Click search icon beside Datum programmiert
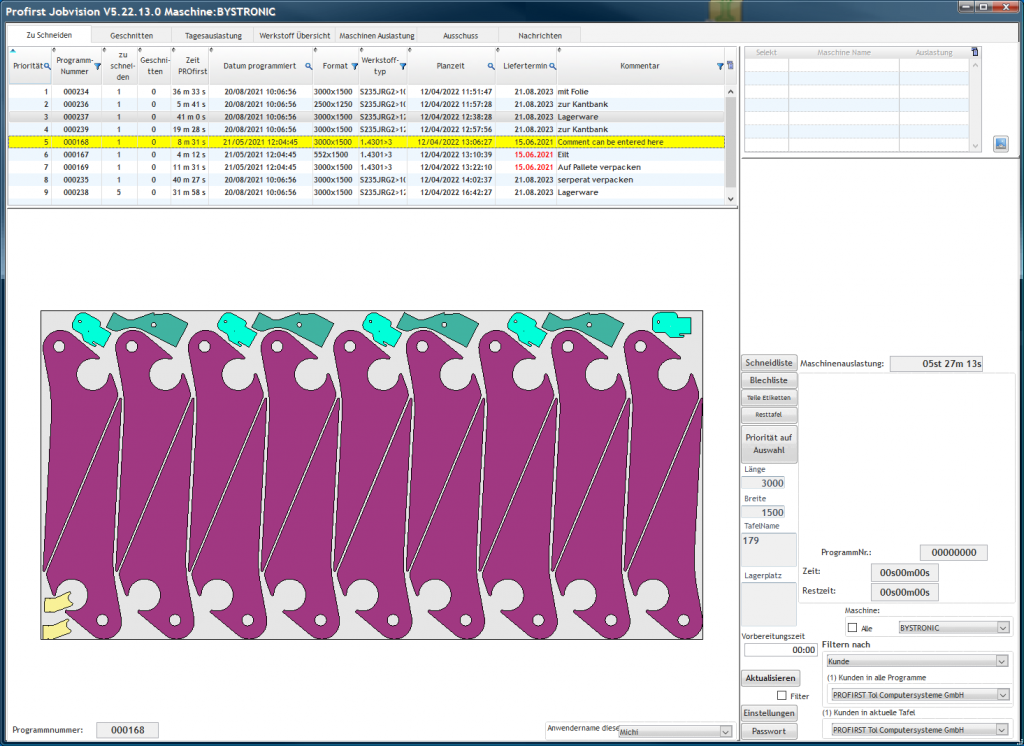The image size is (1024, 746). pyautogui.click(x=308, y=66)
